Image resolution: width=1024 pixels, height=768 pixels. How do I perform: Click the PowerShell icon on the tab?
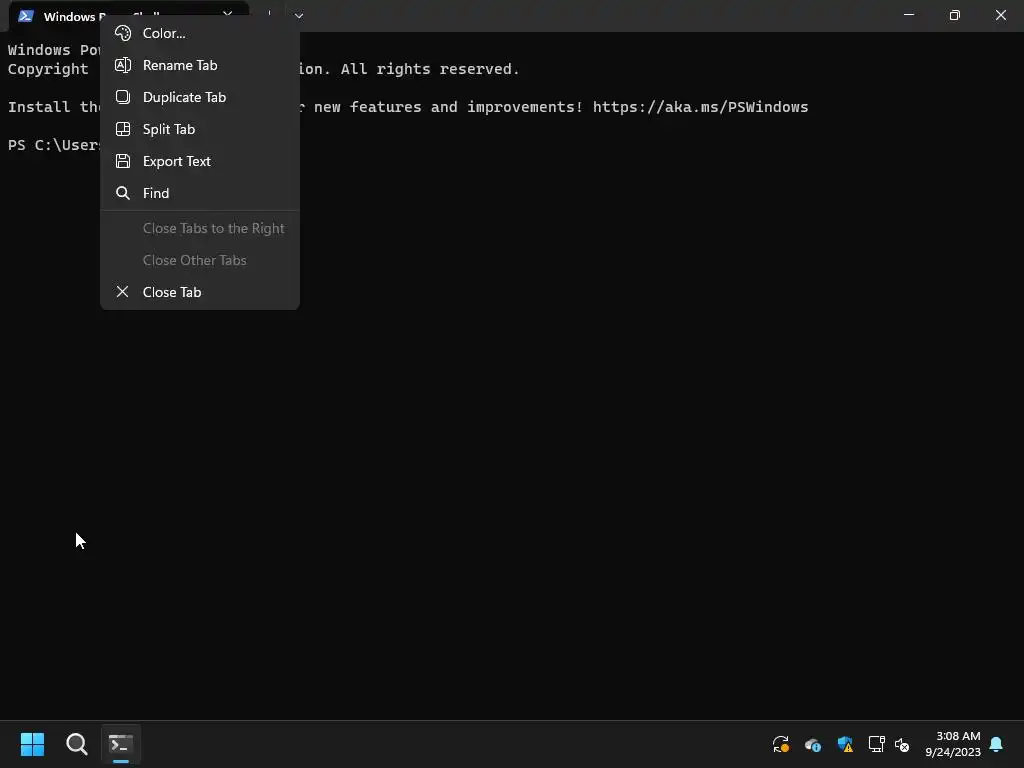click(x=25, y=16)
